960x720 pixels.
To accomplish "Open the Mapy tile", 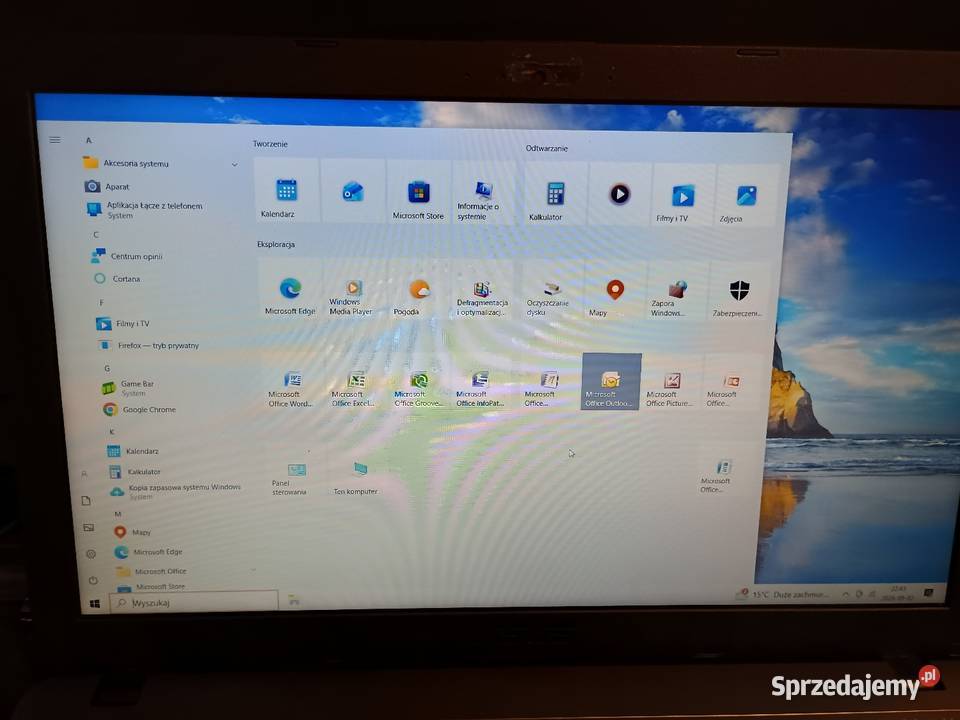I will [614, 292].
